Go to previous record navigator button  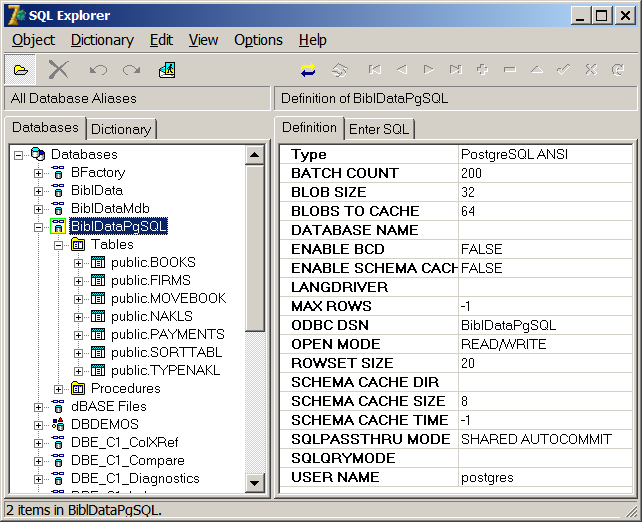pos(402,70)
